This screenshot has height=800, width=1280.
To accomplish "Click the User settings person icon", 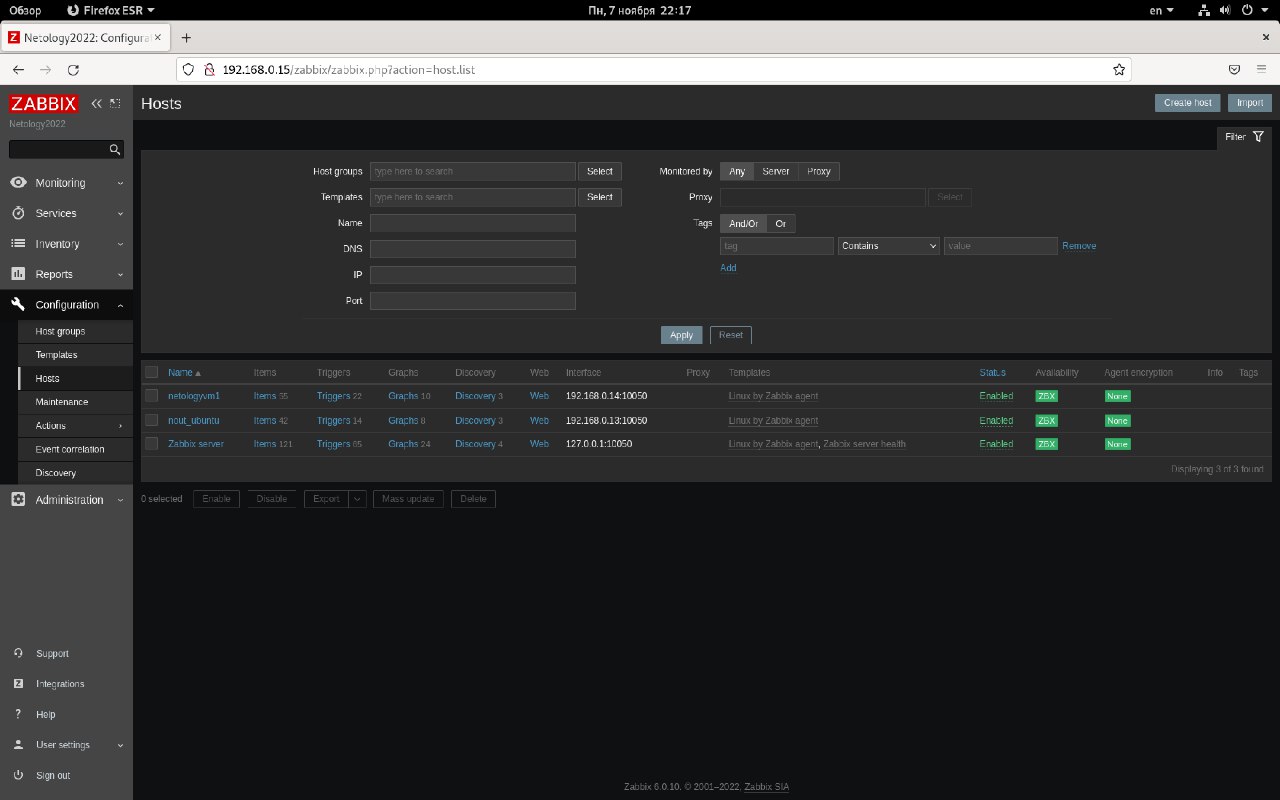I will click(18, 745).
